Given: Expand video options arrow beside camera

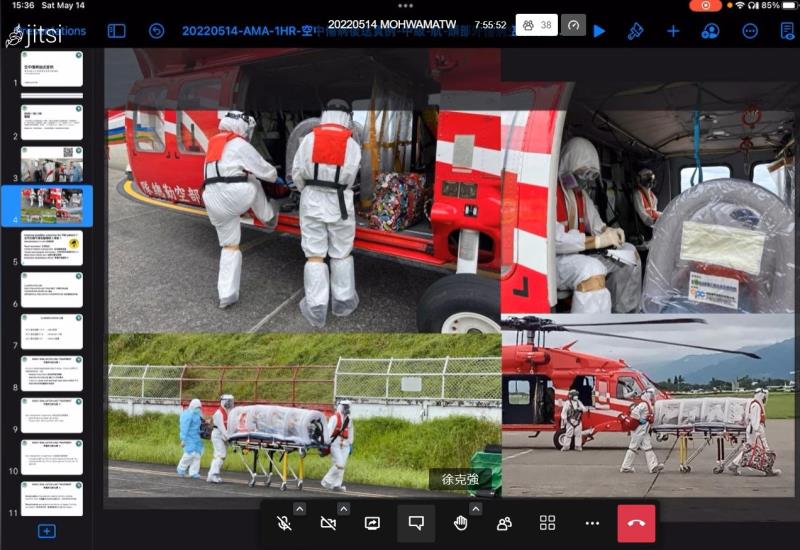Looking at the screenshot, I should [343, 509].
